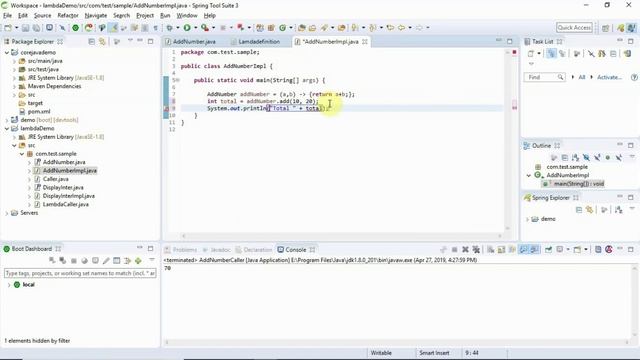Select Caller.java in Package Explorer
640x360 pixels.
[x=56, y=179]
